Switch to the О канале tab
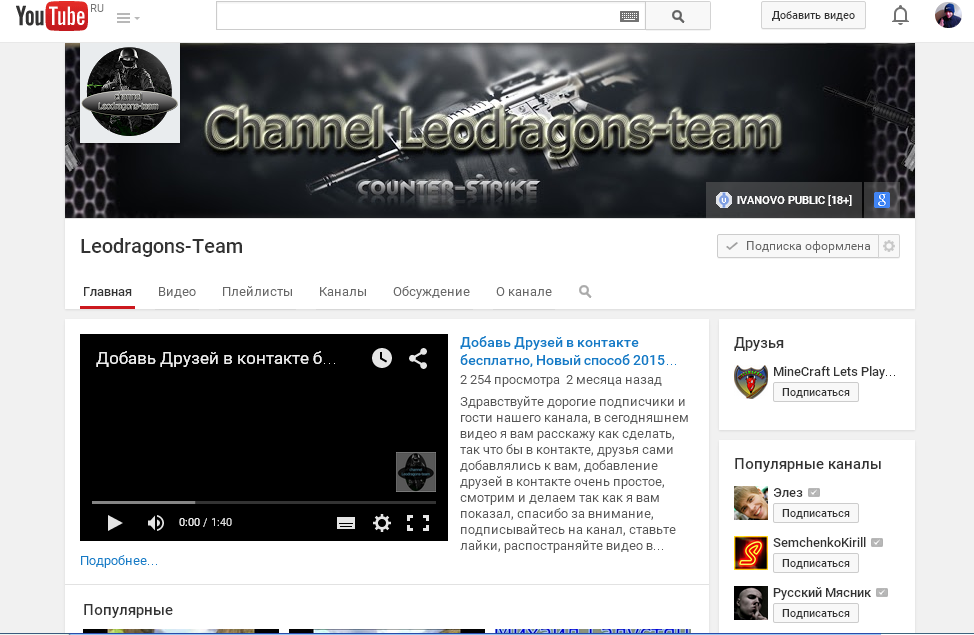The image size is (974, 635). click(524, 292)
